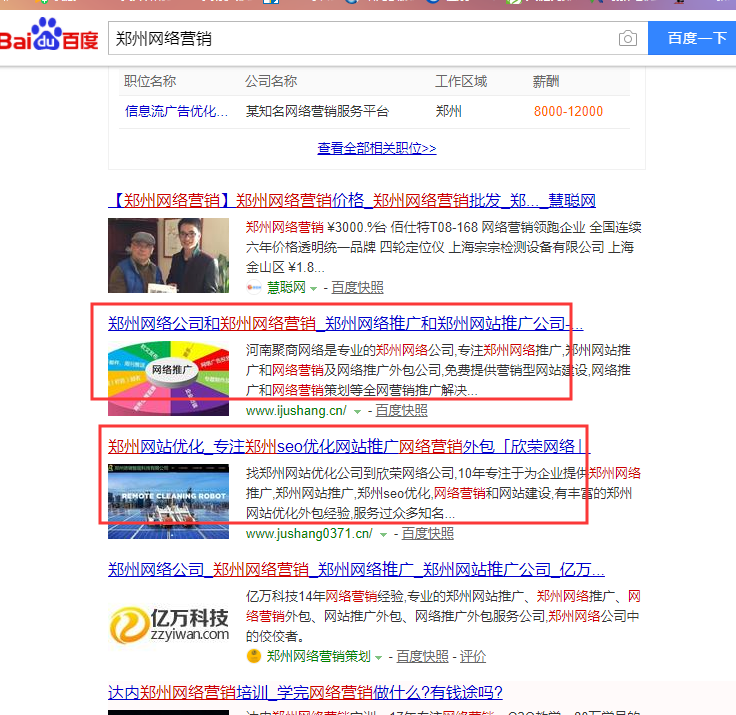Click 评价 link for 亿万科技 result

click(473, 656)
